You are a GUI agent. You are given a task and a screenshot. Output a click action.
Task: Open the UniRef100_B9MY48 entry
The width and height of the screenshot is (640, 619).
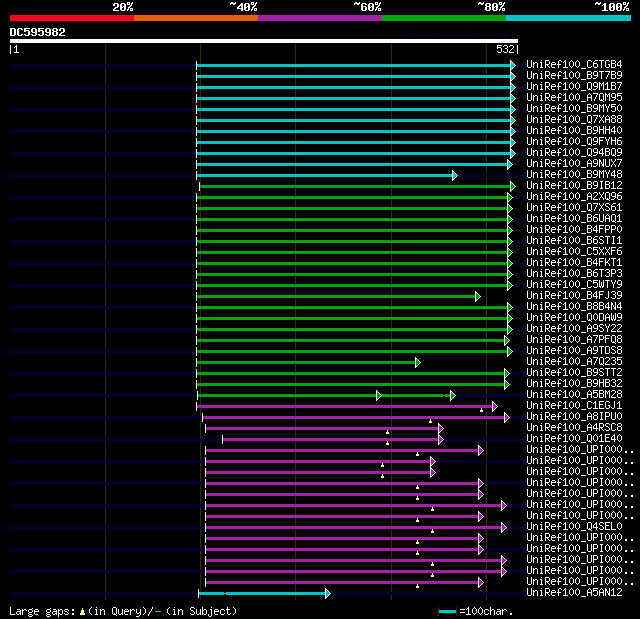pyautogui.click(x=574, y=175)
